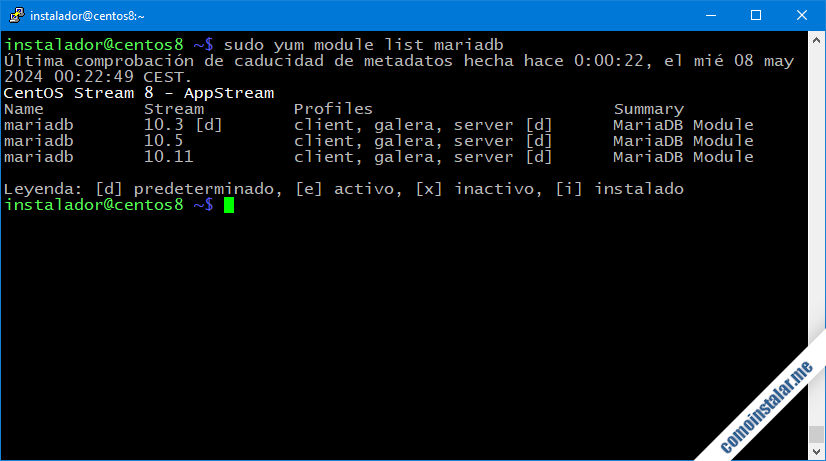This screenshot has width=826, height=461.
Task: Click the scrollbar up arrow
Action: pos(816,42)
